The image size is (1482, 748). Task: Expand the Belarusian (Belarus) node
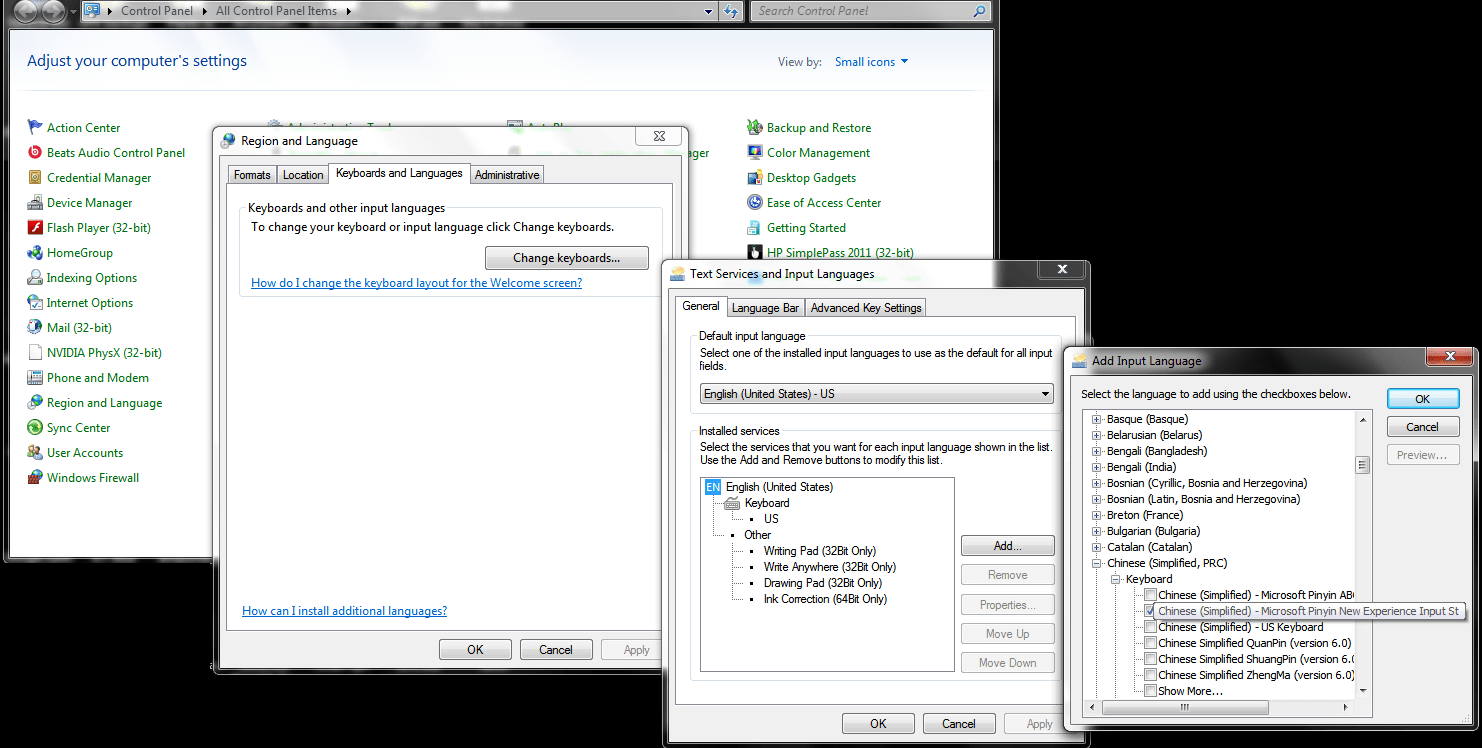1097,435
